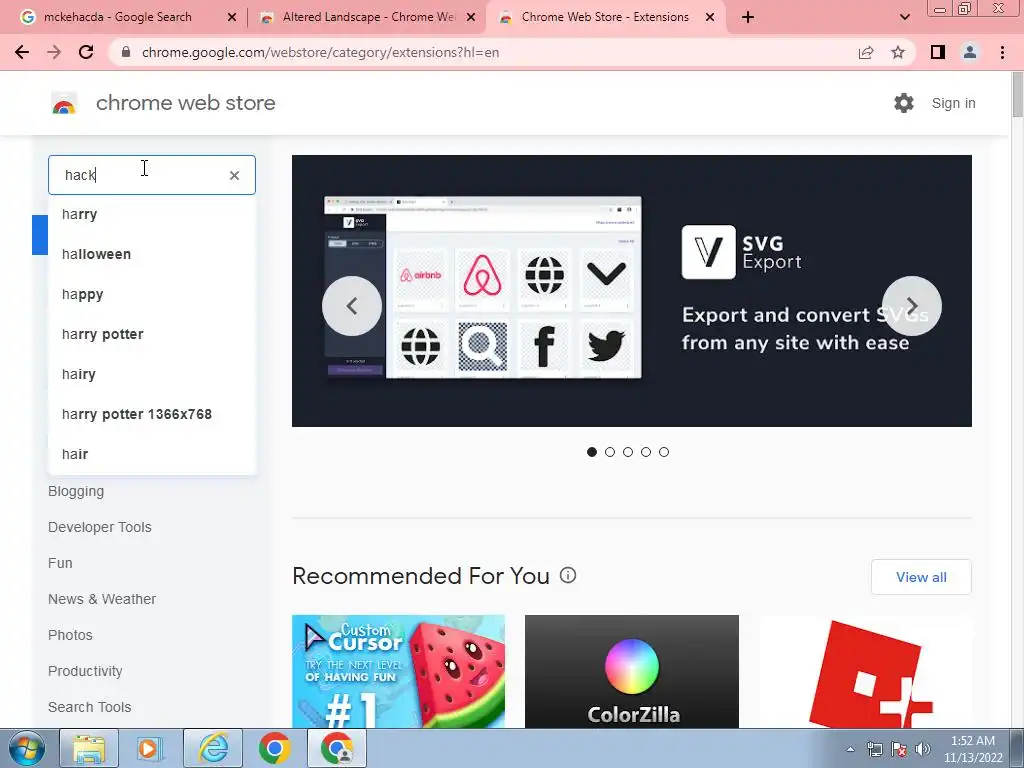Click Sign in
The height and width of the screenshot is (768, 1024).
coord(953,103)
